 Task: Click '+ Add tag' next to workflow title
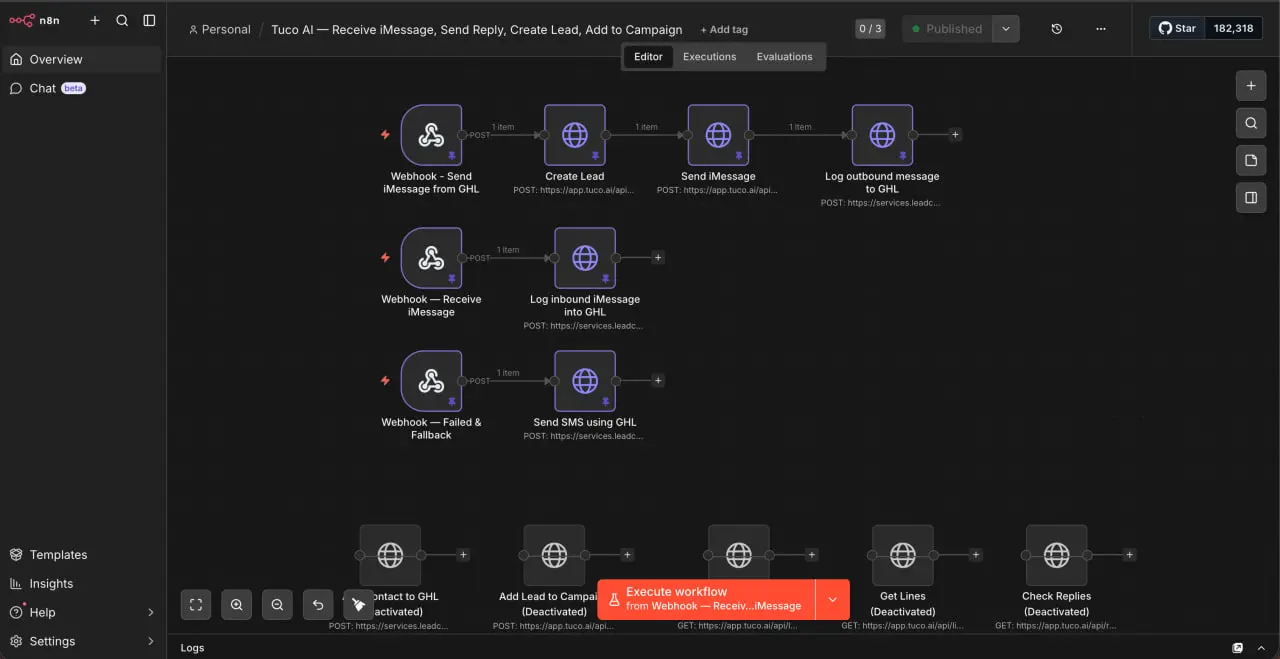pyautogui.click(x=724, y=30)
